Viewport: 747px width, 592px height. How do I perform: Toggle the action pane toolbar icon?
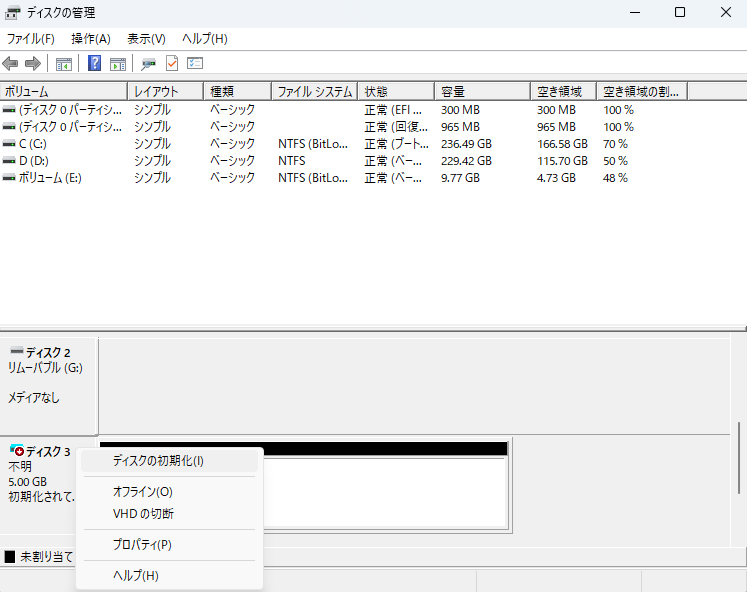click(x=118, y=63)
